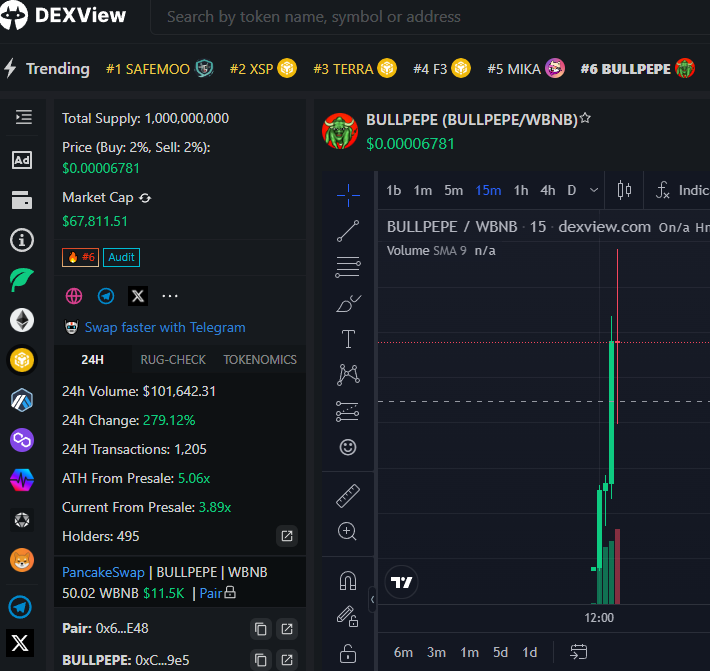The width and height of the screenshot is (710, 671).
Task: Open trending token #2 XSP
Action: (263, 69)
